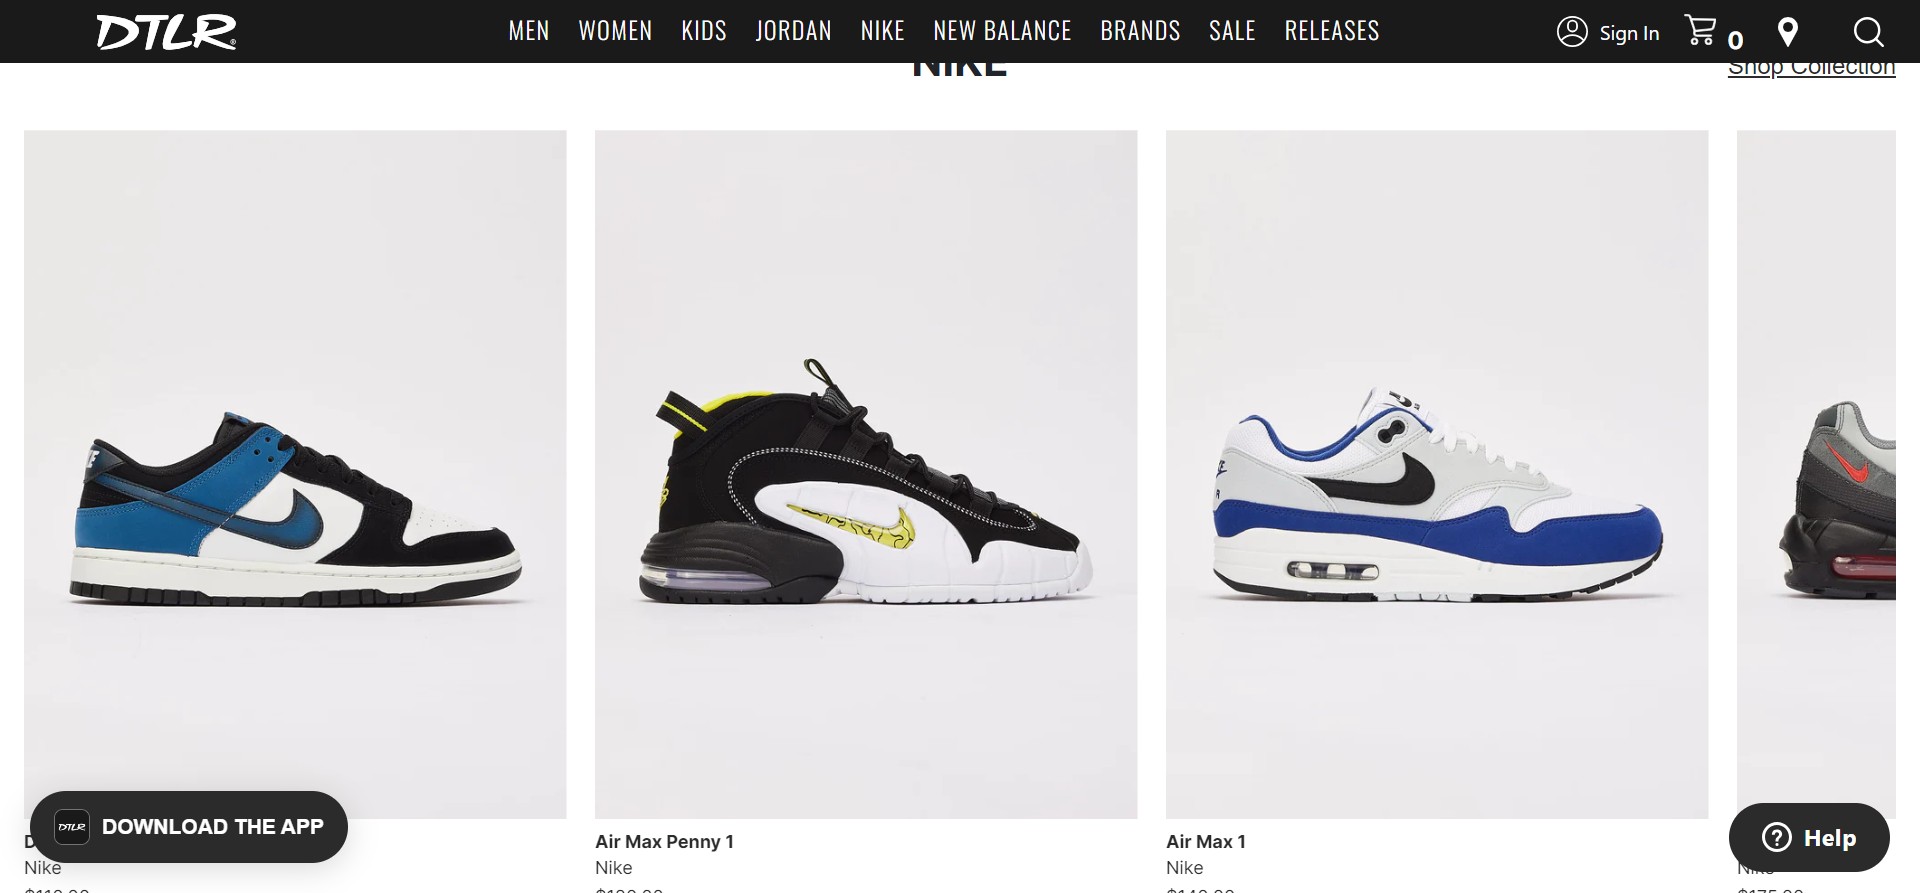This screenshot has width=1920, height=893.
Task: Open the Air Max 1 shoe image
Action: click(1437, 474)
